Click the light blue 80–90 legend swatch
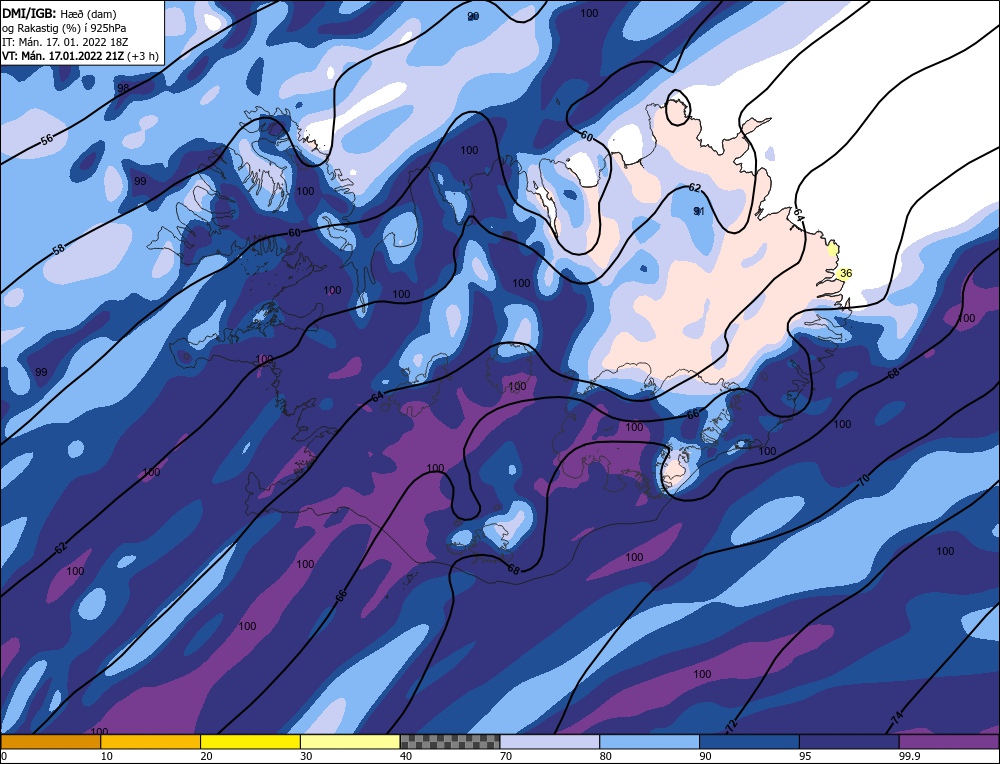The width and height of the screenshot is (1000, 764). (649, 741)
